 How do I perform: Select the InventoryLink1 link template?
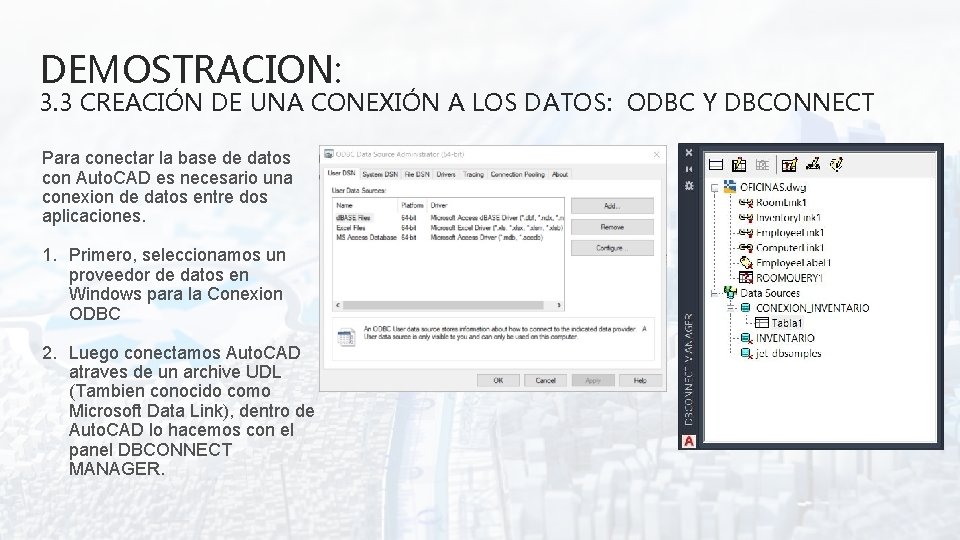779,217
